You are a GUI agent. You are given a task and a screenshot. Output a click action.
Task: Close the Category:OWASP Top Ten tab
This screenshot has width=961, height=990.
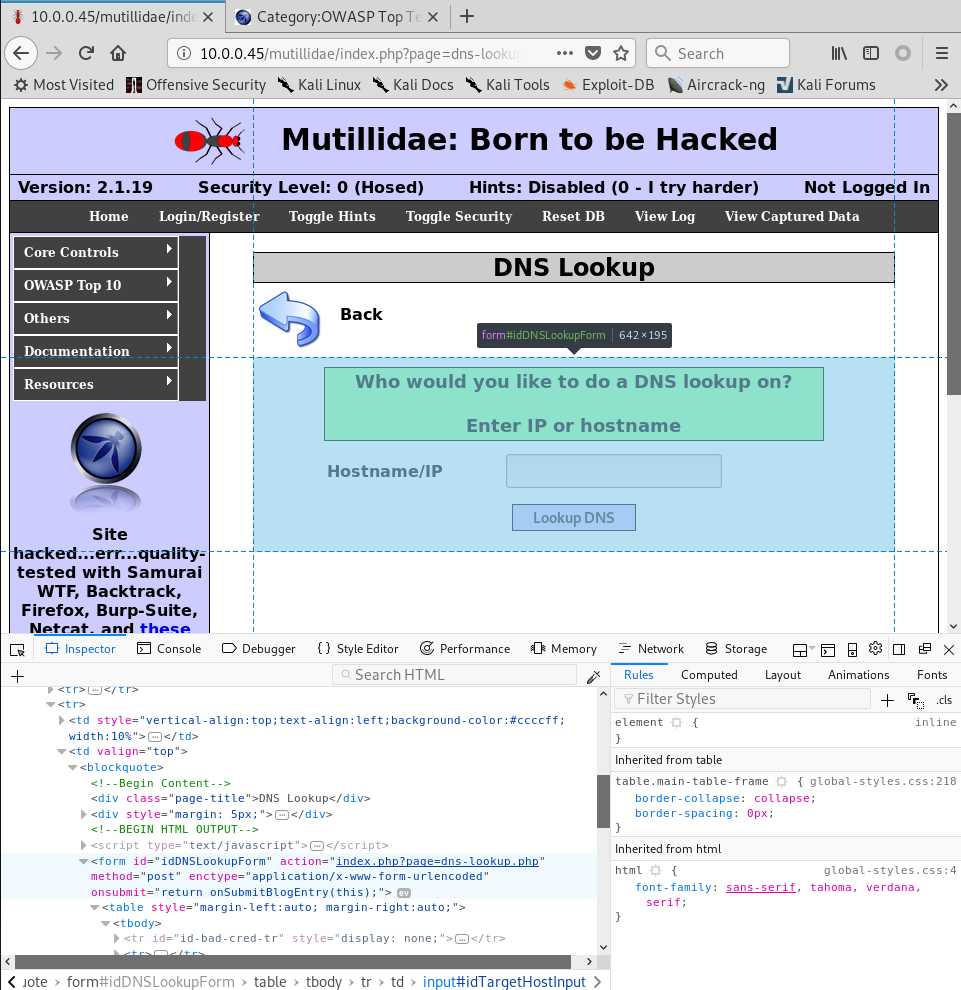433,17
